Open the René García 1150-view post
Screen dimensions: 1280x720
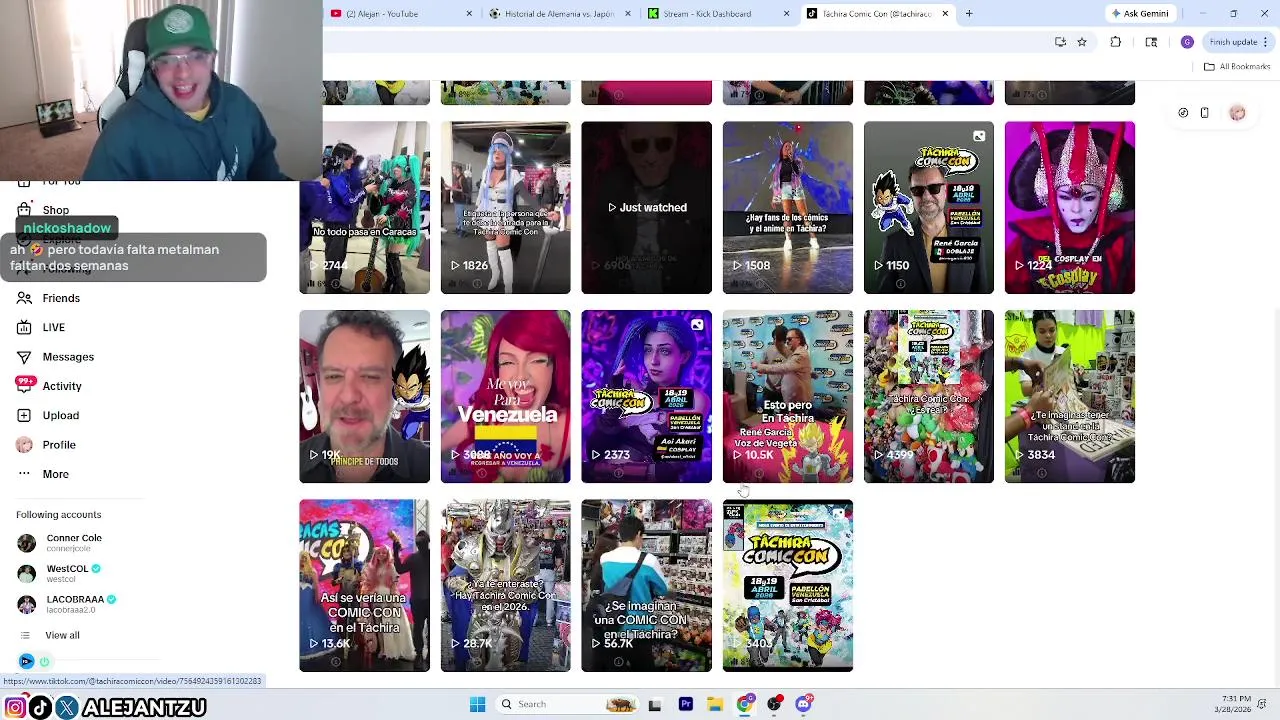click(x=929, y=208)
